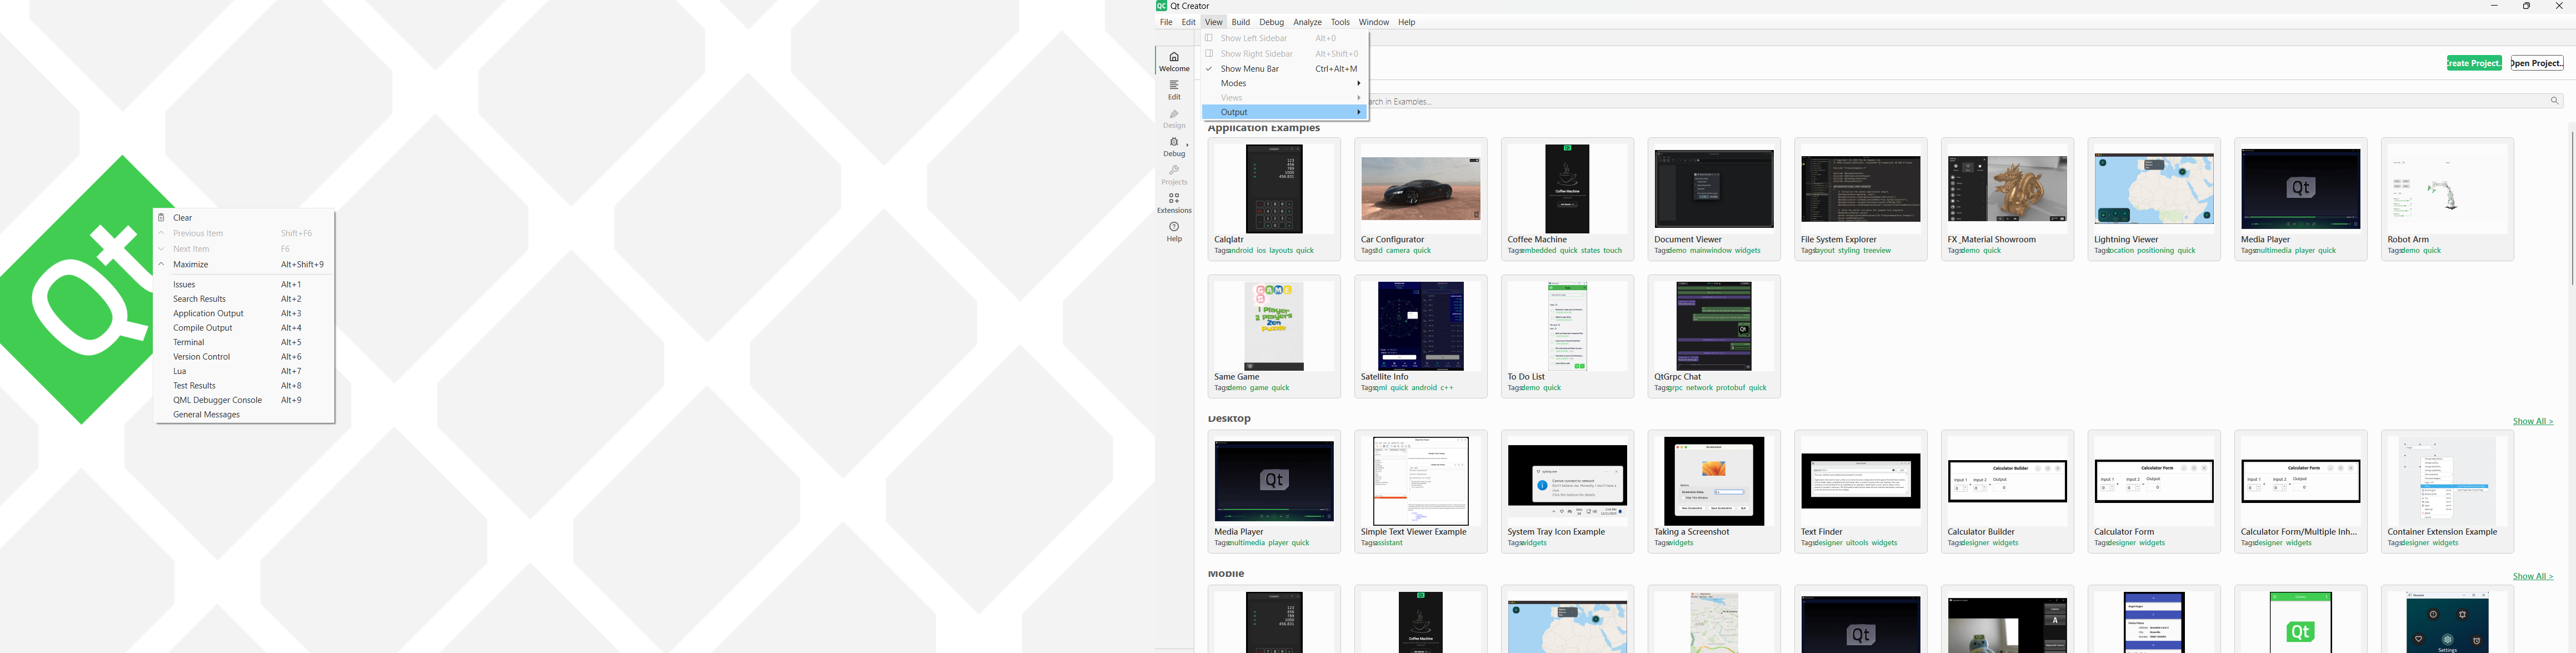2576x653 pixels.
Task: Open the Text Finder example
Action: click(1861, 492)
